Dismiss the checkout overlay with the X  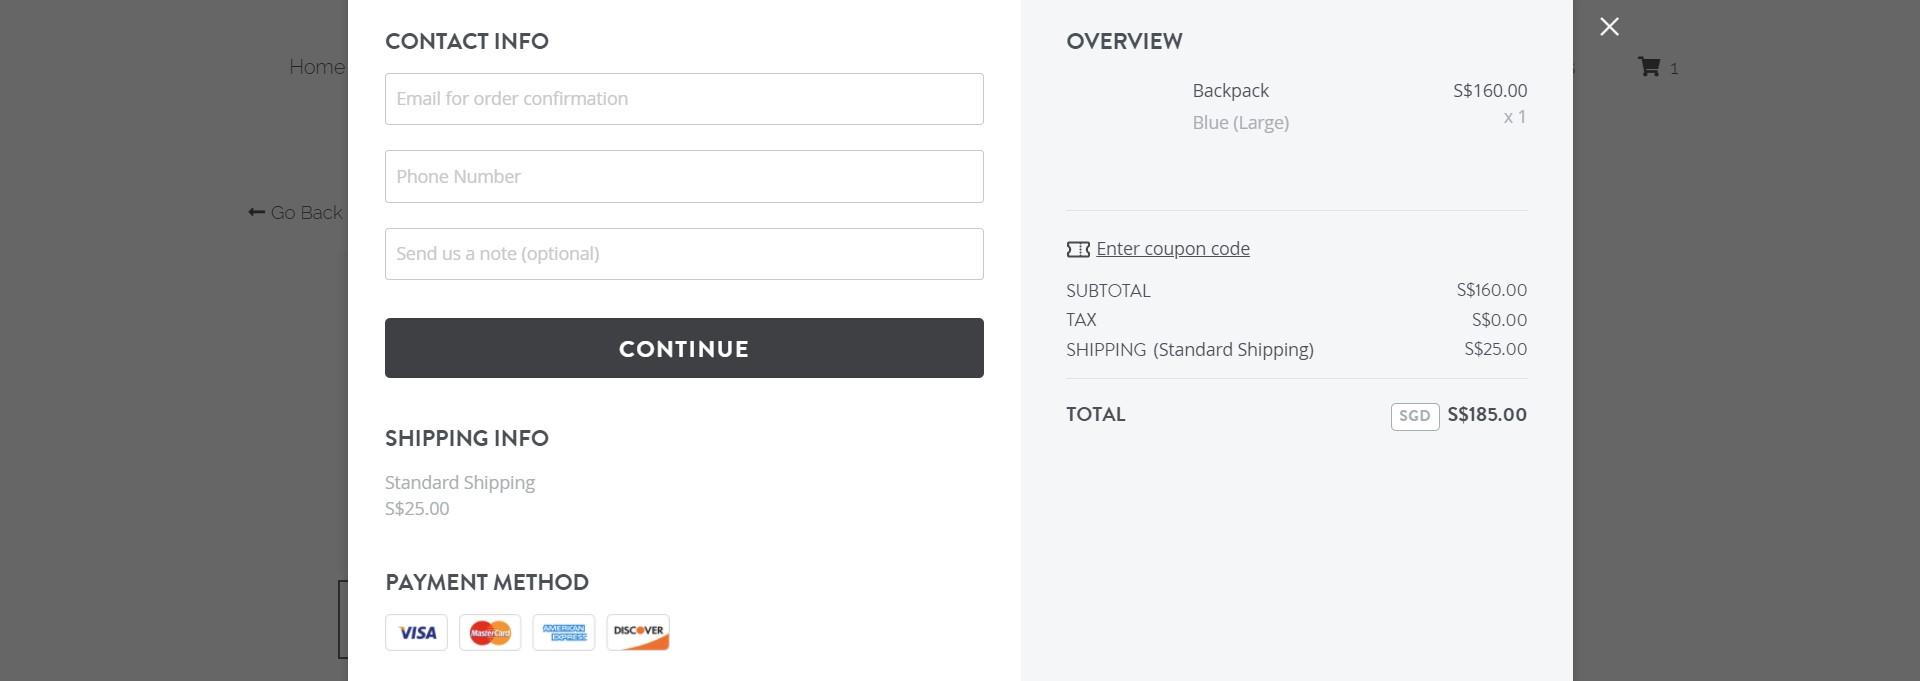pyautogui.click(x=1608, y=27)
